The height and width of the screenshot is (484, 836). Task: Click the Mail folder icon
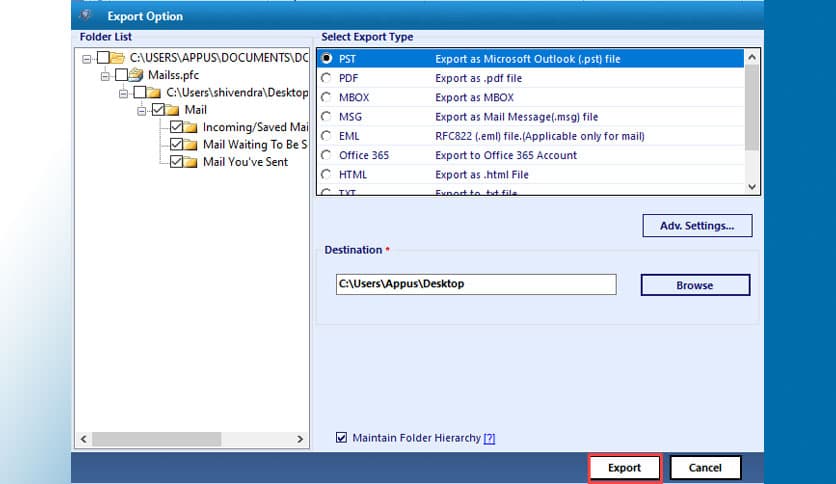coord(172,110)
